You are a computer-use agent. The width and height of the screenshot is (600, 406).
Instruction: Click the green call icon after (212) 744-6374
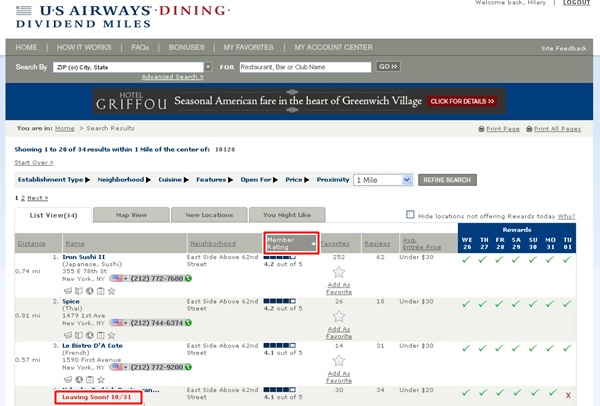point(188,323)
